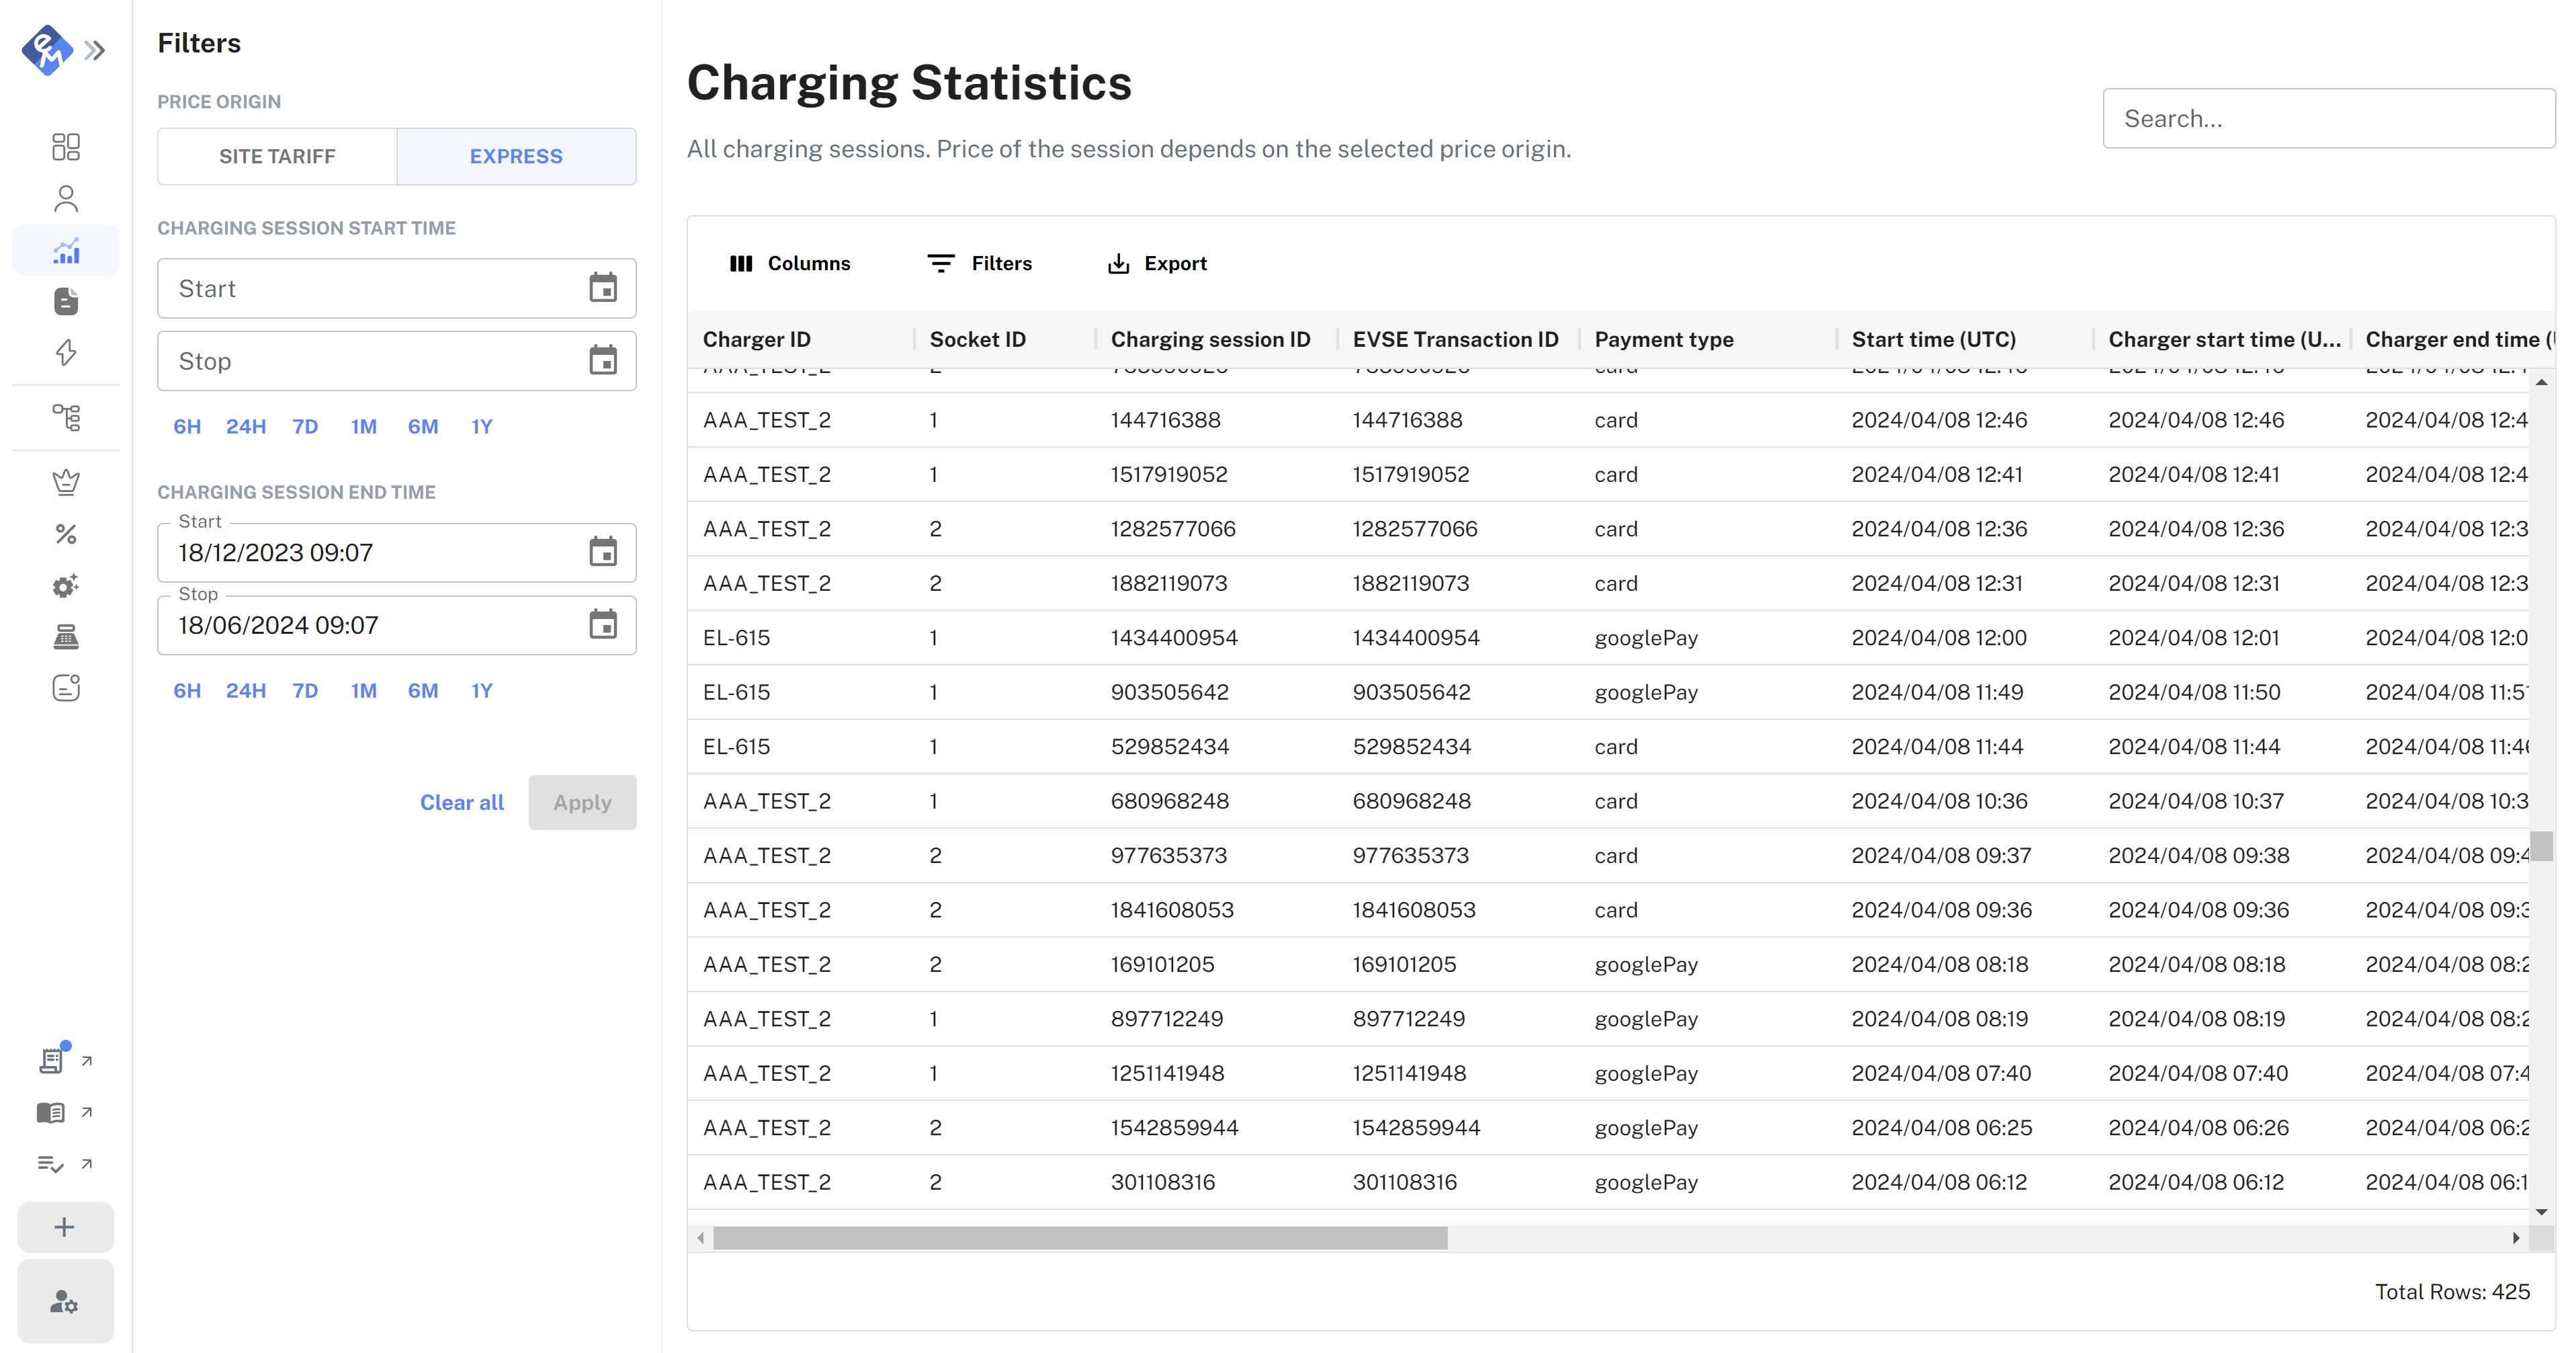The height and width of the screenshot is (1353, 2576).
Task: Open the Columns menu above the table
Action: (791, 263)
